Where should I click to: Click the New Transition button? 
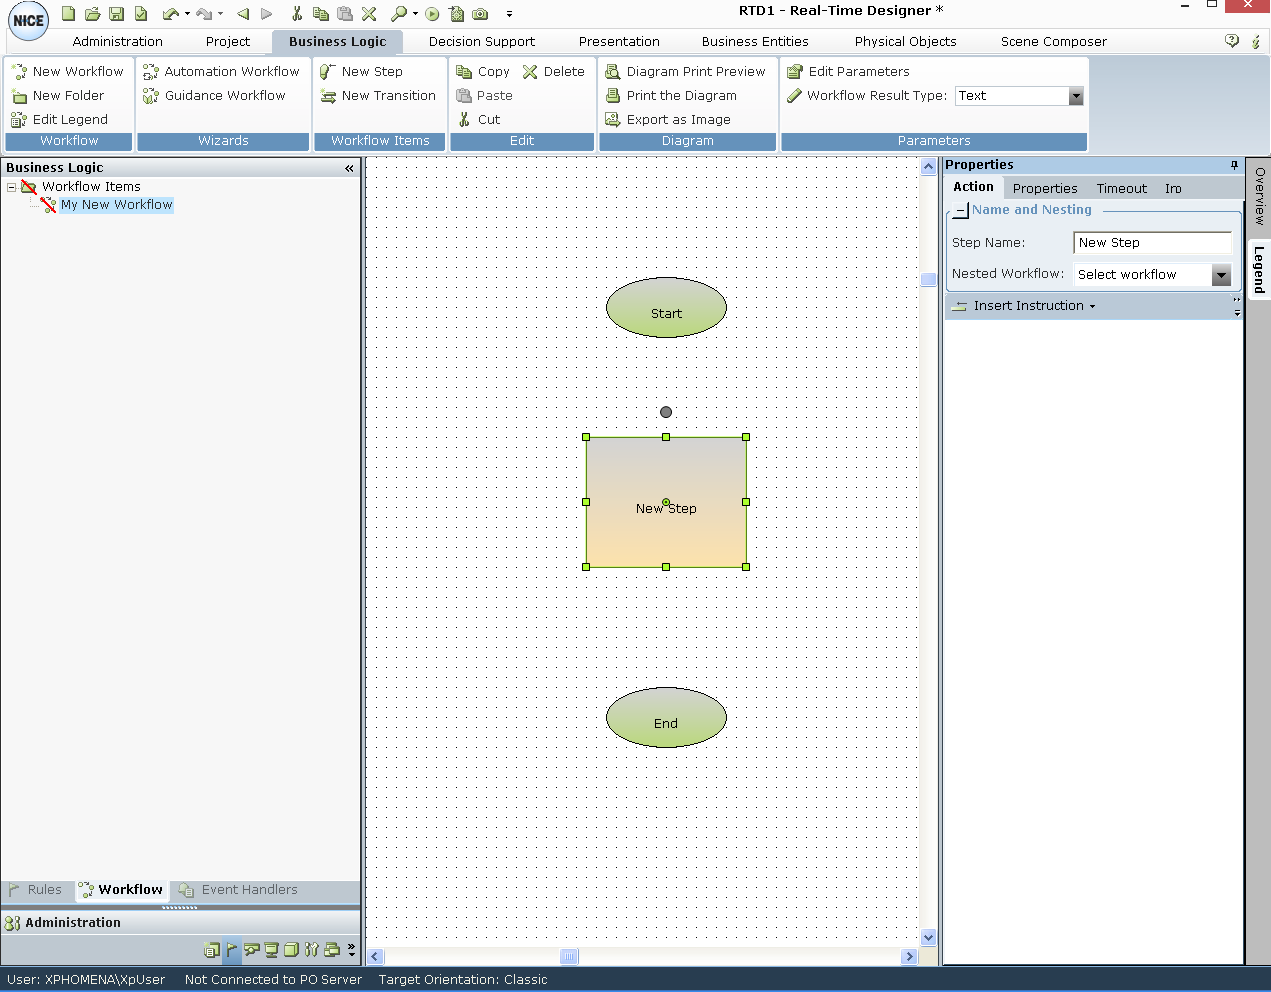[x=388, y=96]
